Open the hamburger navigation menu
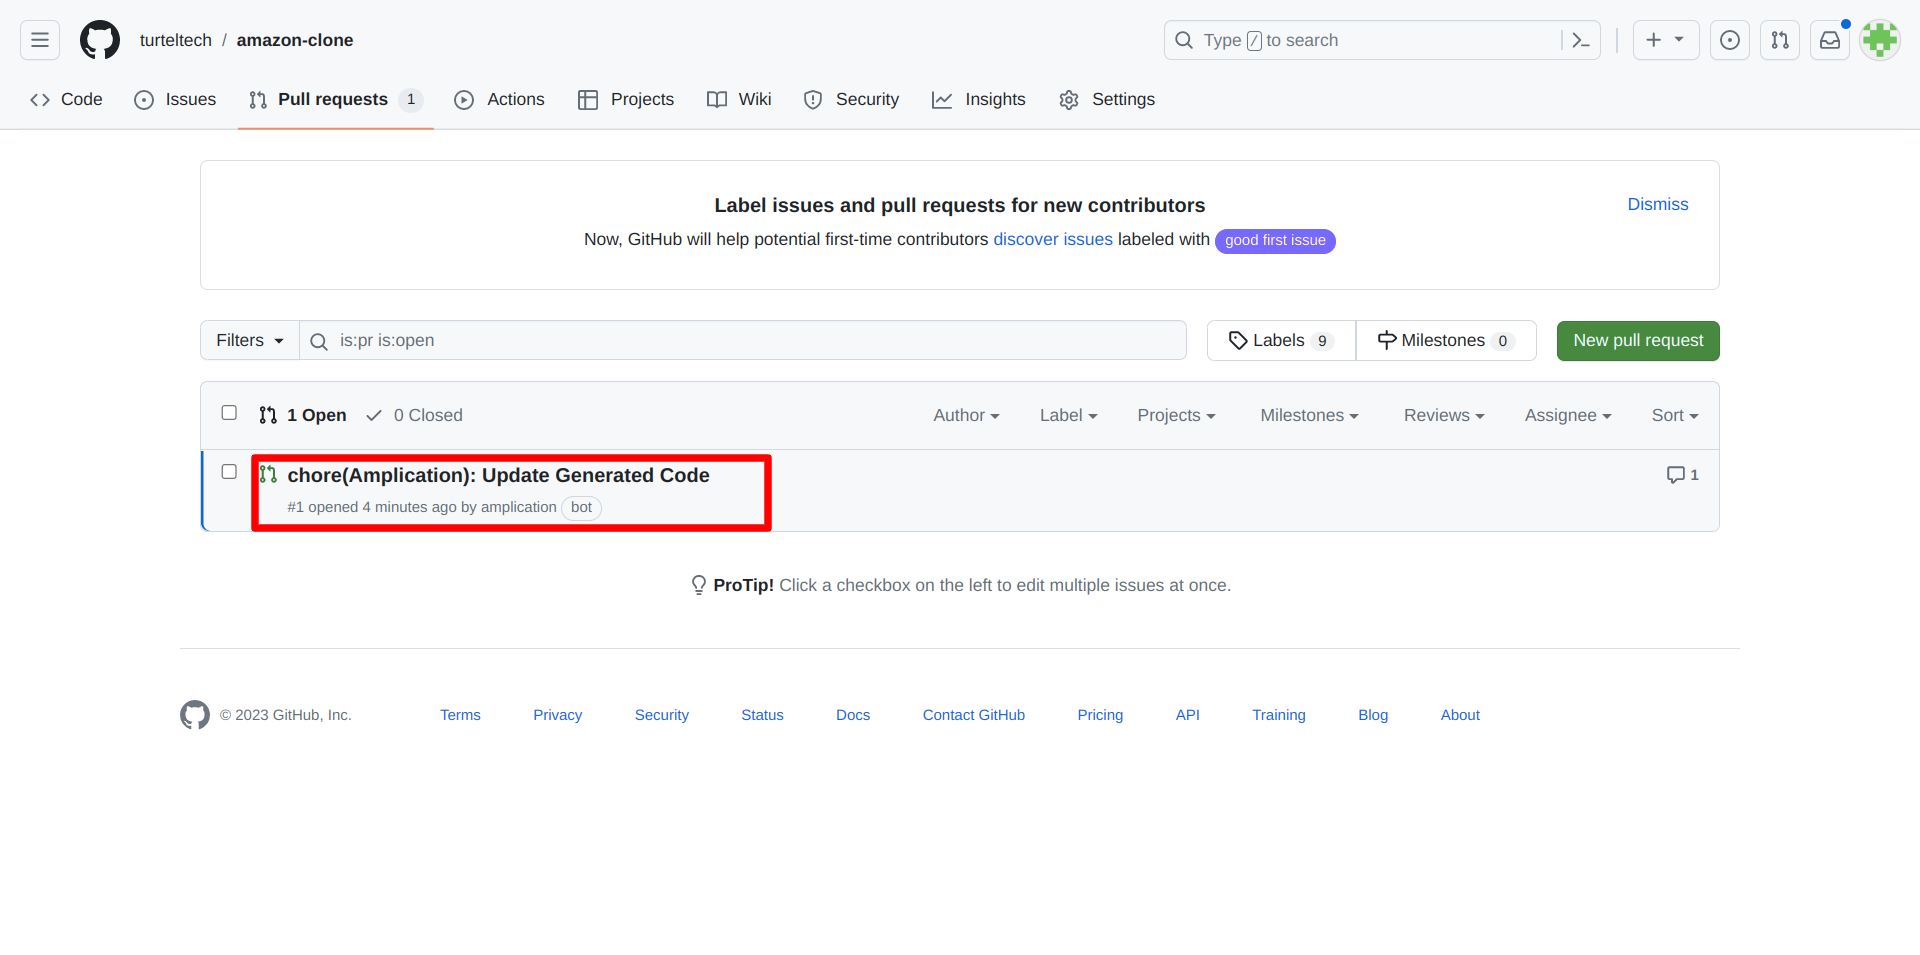1920x955 pixels. coord(39,40)
